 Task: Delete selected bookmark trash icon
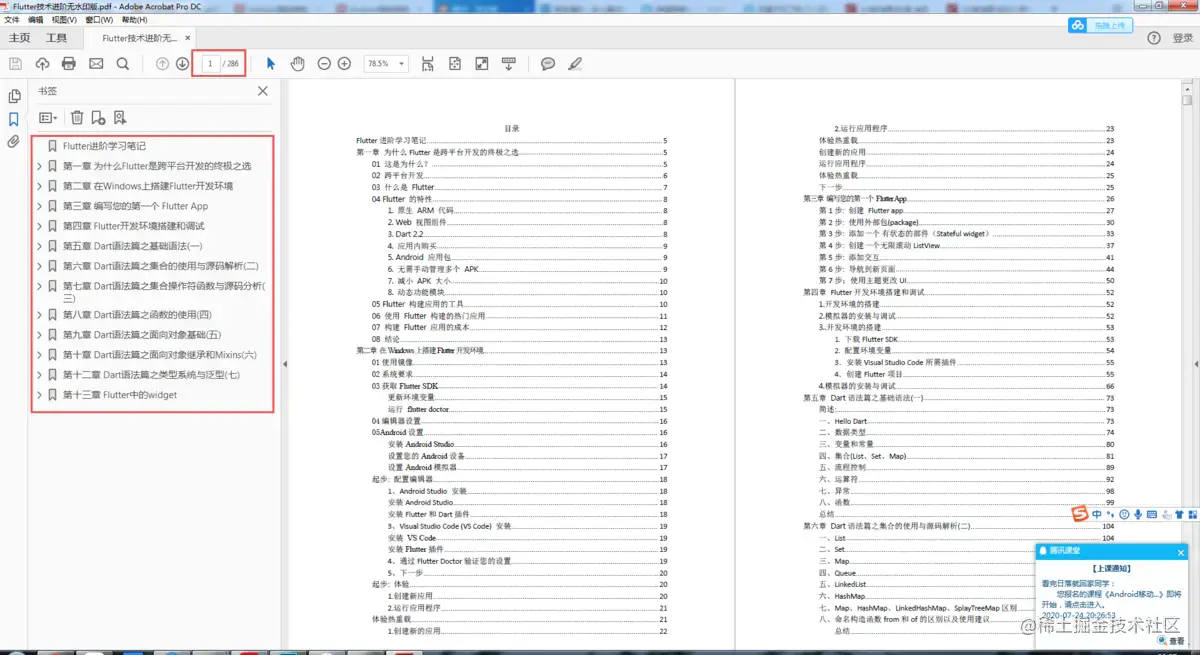[77, 118]
